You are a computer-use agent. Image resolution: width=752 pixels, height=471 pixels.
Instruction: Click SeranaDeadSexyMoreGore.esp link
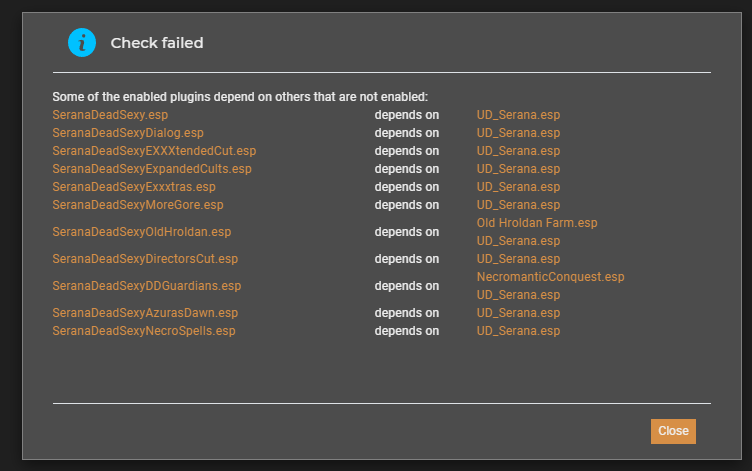[138, 205]
